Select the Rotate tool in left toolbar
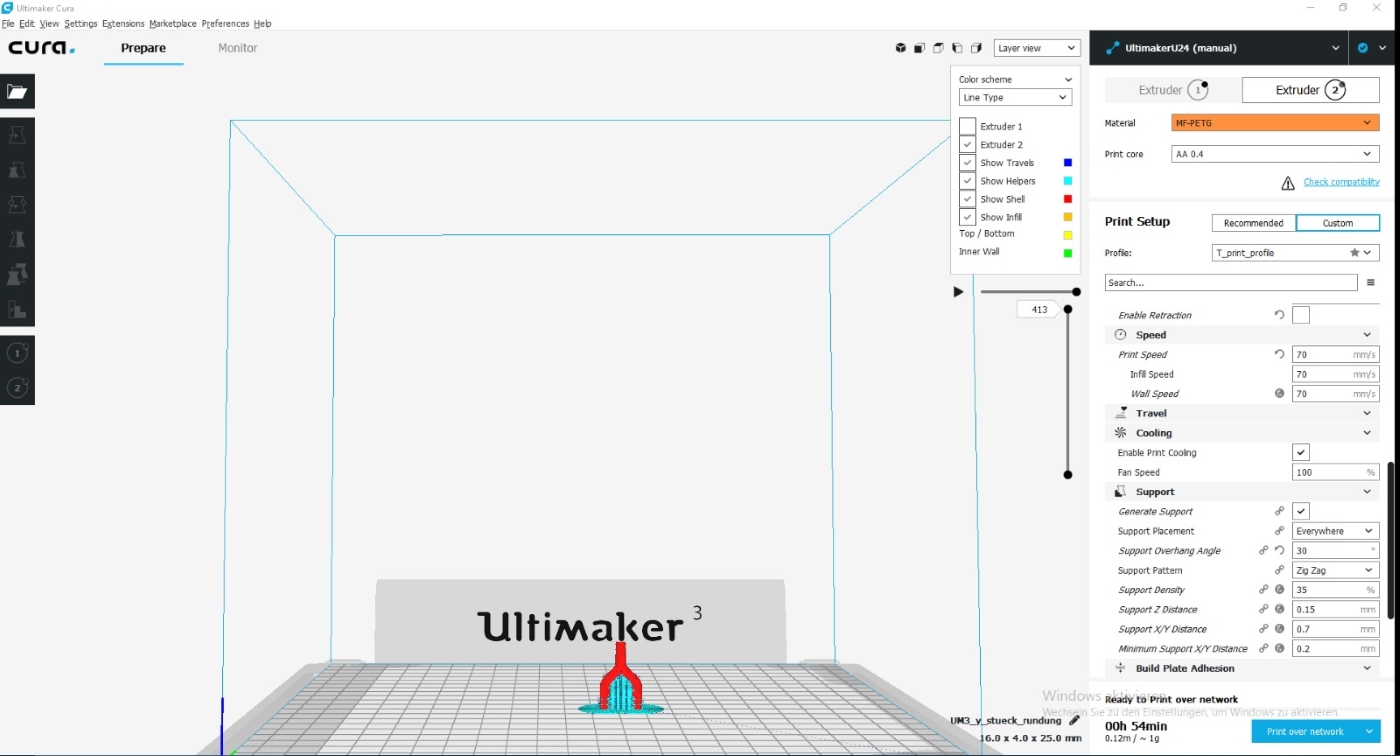 tap(17, 205)
